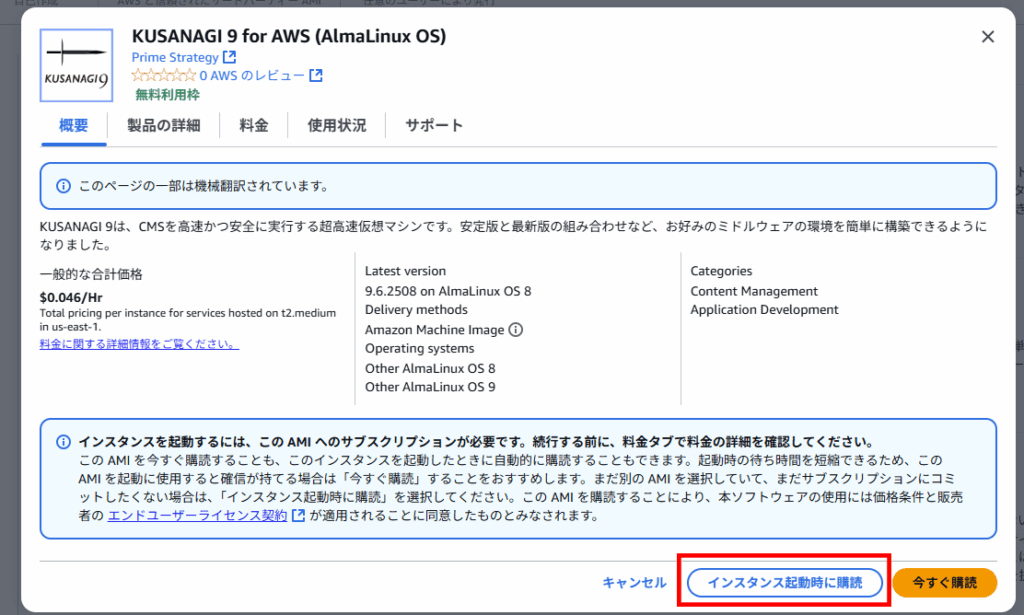Open the 料金 tab
The width and height of the screenshot is (1024, 615).
point(254,125)
